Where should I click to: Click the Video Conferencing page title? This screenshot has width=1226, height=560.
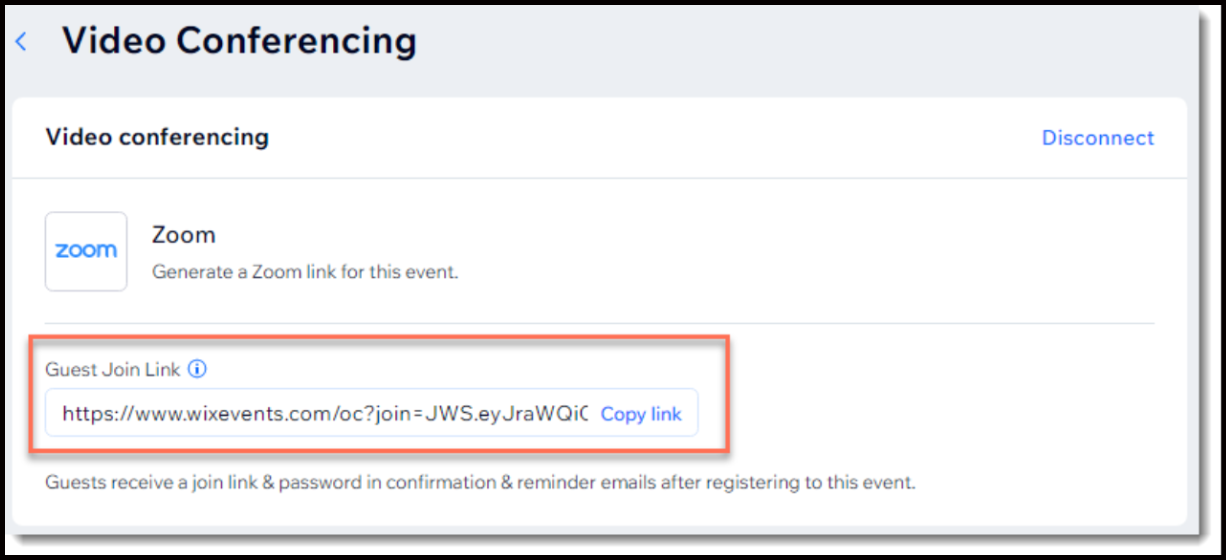pos(239,41)
